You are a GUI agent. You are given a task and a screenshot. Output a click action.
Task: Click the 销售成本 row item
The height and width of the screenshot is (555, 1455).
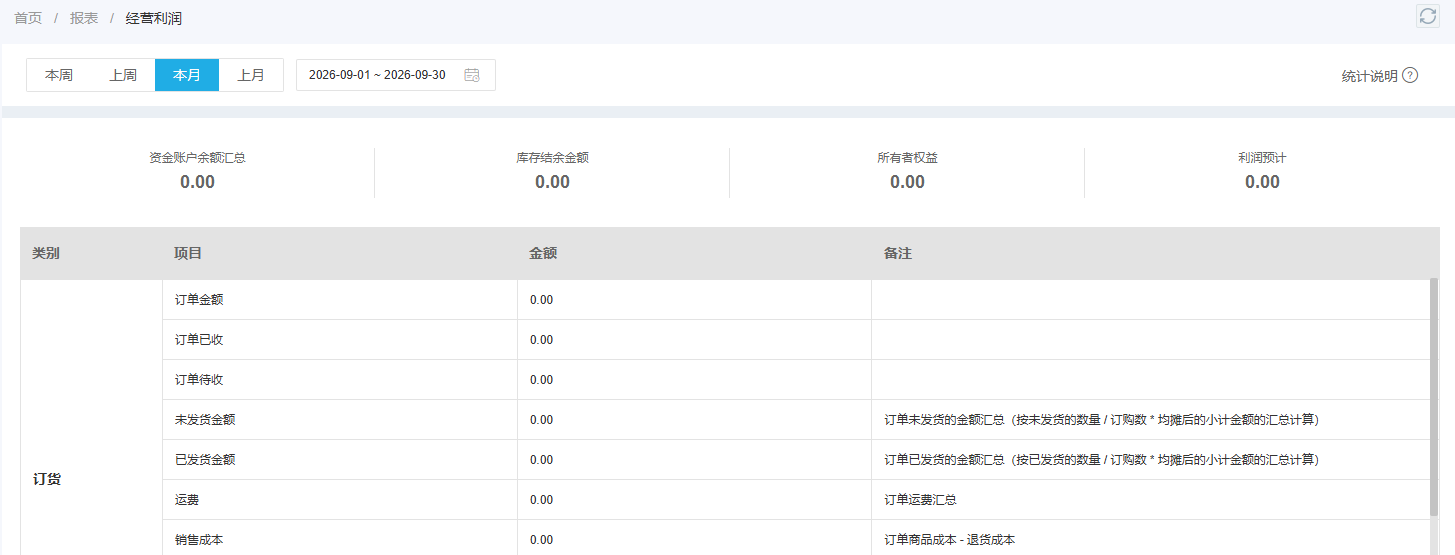pyautogui.click(x=199, y=540)
